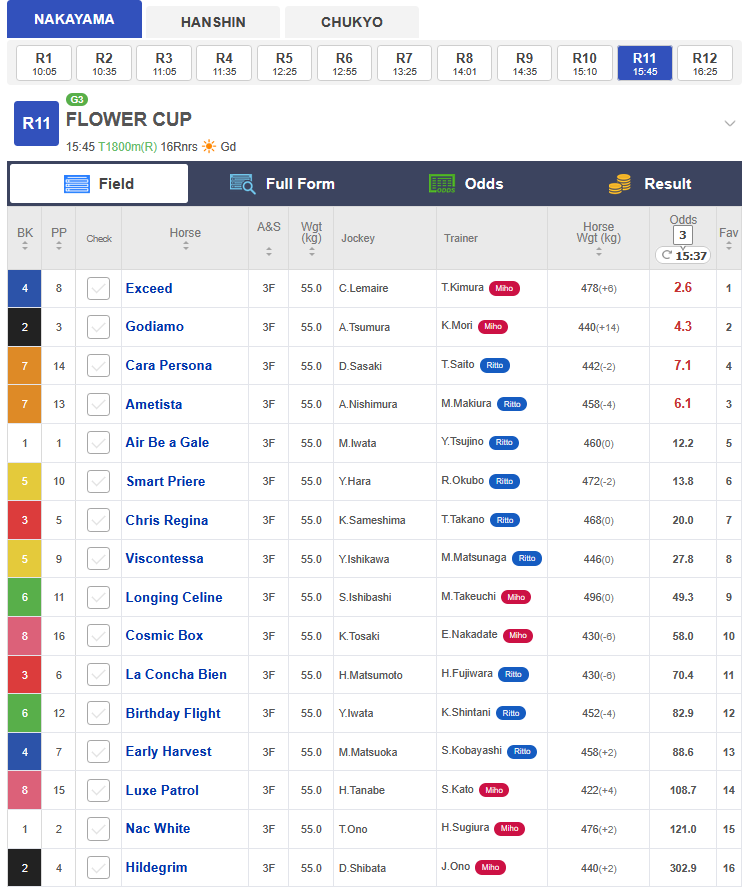
Task: Select race R1 at 10:05
Action: (44, 63)
